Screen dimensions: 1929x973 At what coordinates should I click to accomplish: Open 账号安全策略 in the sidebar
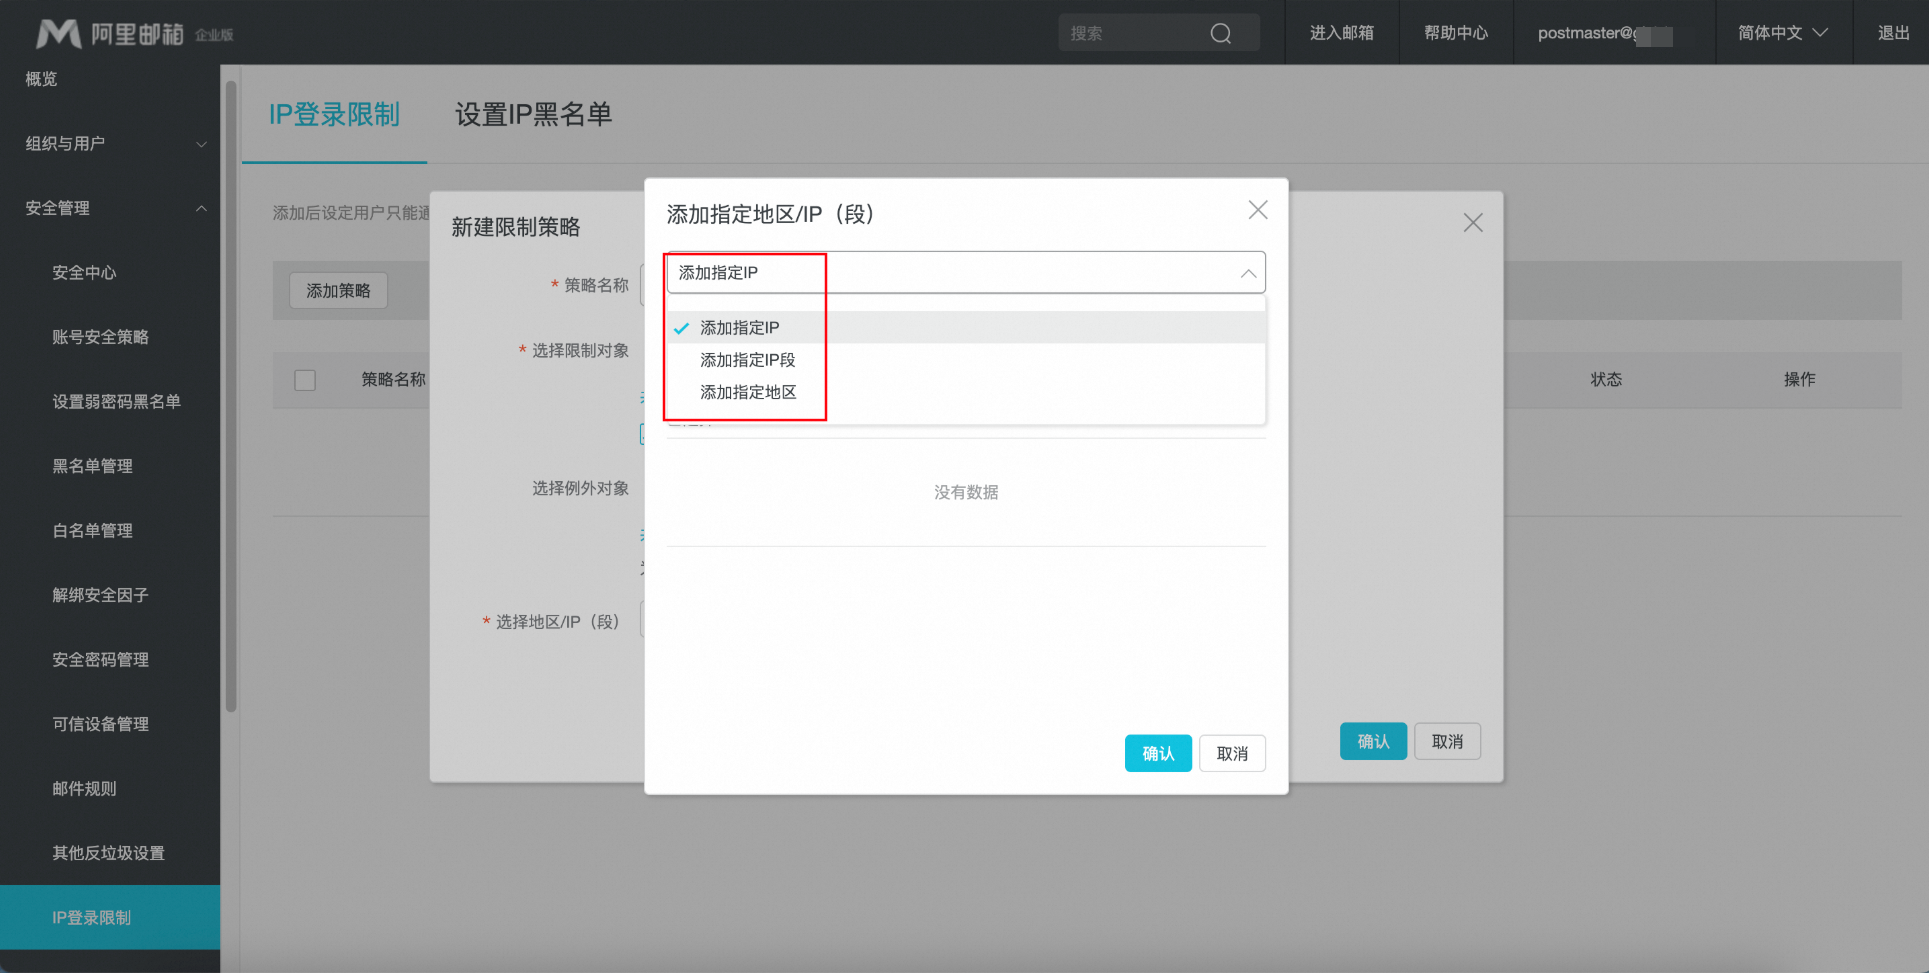pyautogui.click(x=110, y=337)
